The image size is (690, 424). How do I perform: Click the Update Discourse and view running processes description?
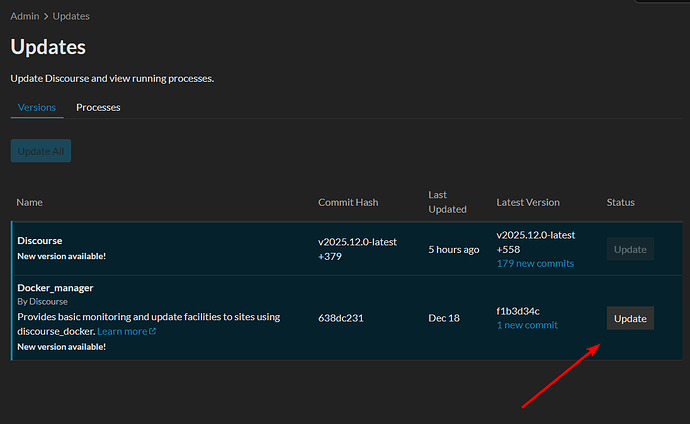[x=112, y=78]
